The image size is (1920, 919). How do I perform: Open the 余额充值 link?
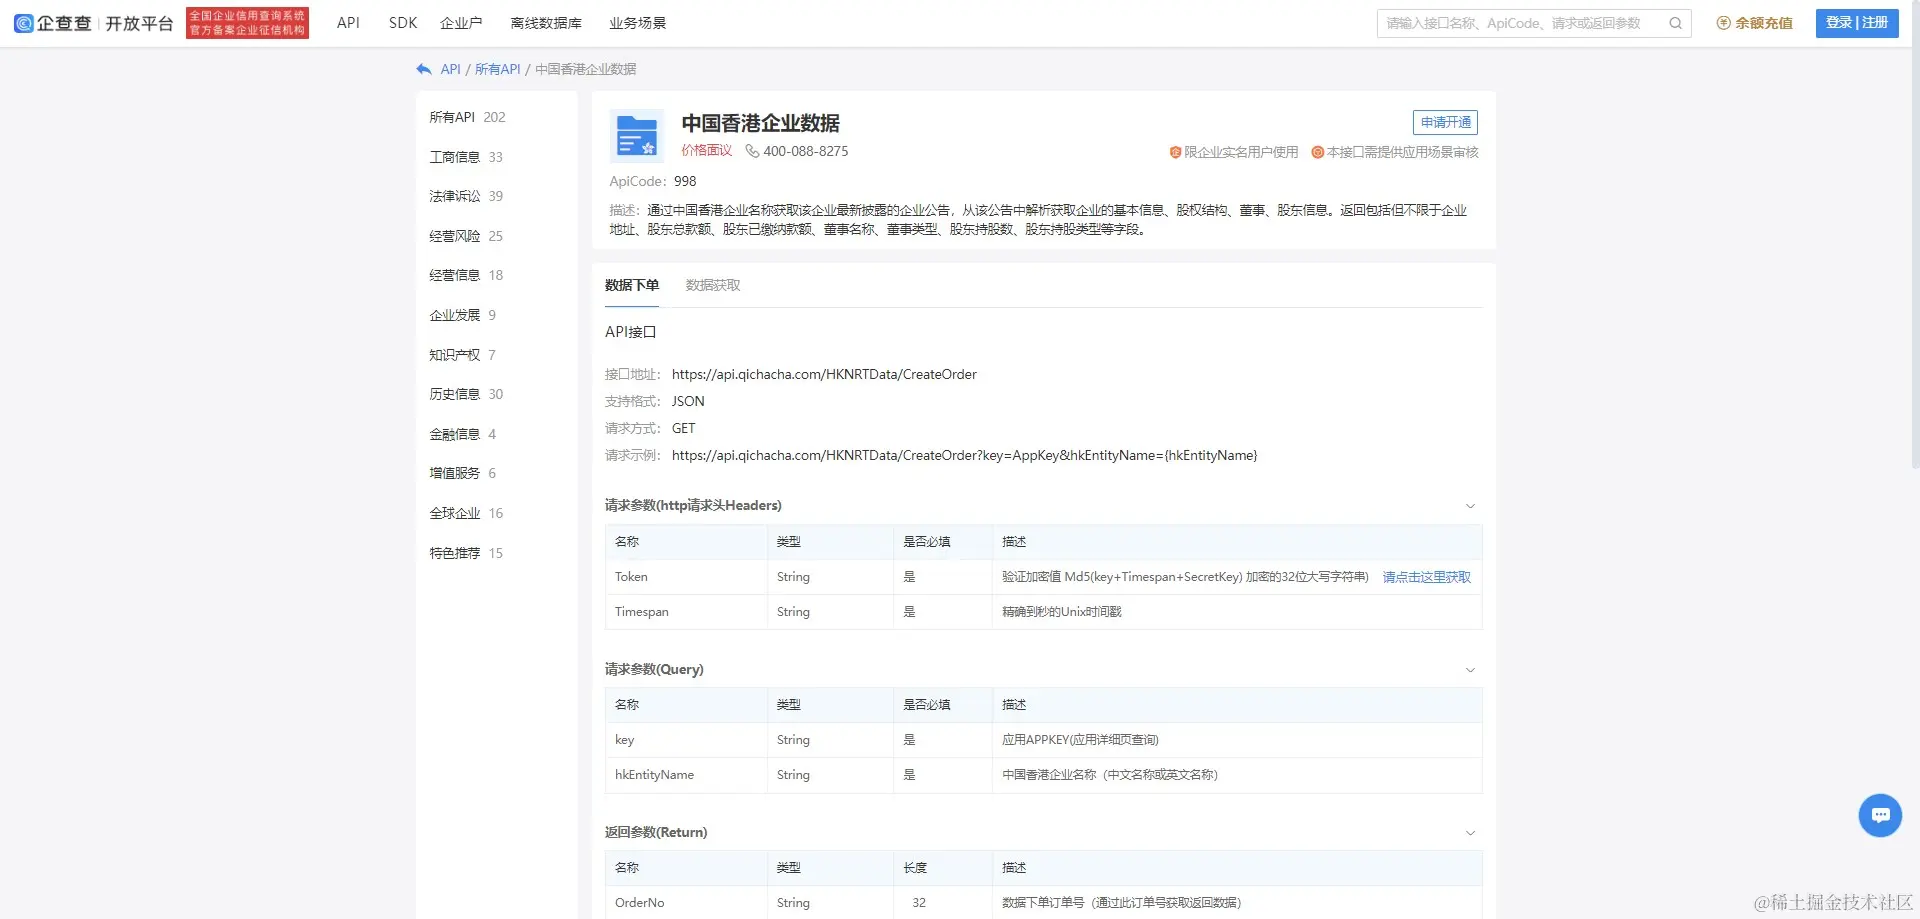[1764, 23]
